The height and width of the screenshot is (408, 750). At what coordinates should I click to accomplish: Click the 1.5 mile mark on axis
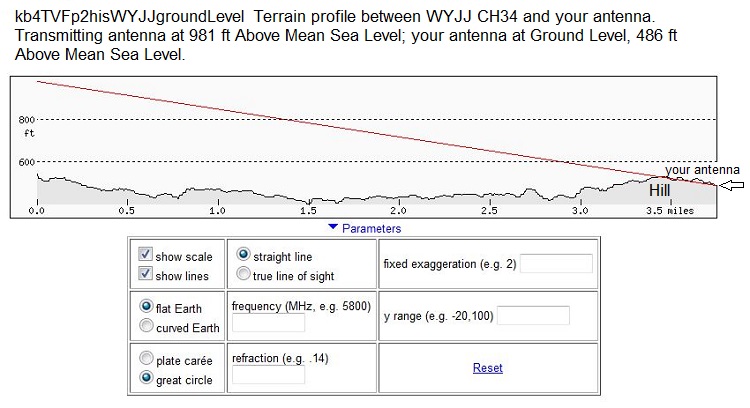pyautogui.click(x=308, y=211)
